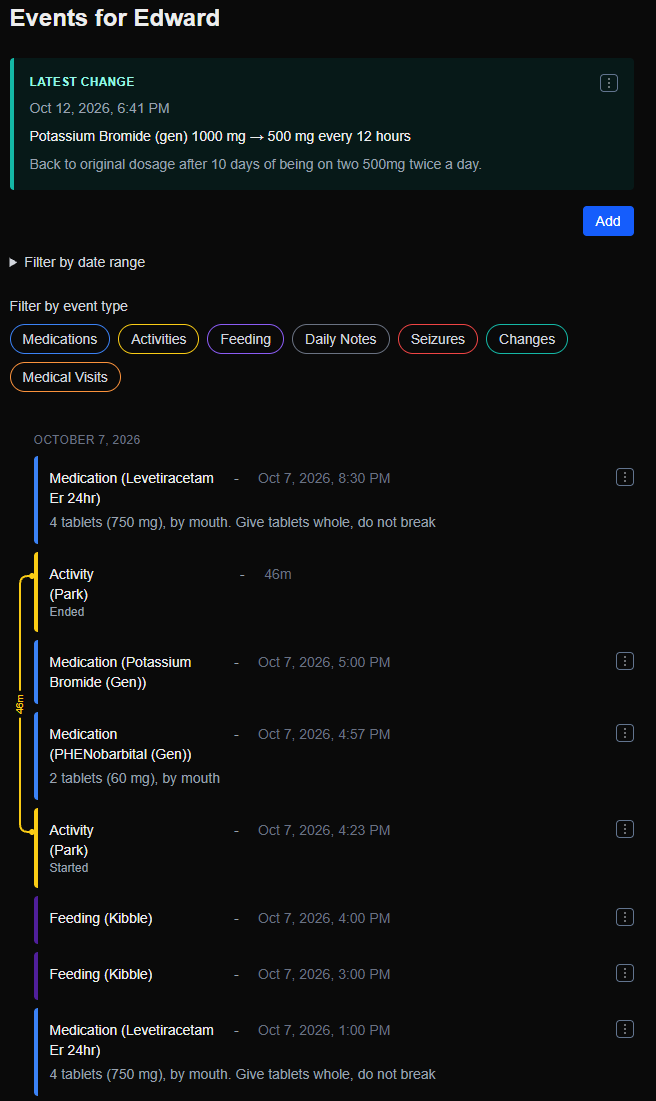Screen dimensions: 656x1101
Task: Click '2 tablets (60 mg), by mouth' text
Action: [135, 778]
